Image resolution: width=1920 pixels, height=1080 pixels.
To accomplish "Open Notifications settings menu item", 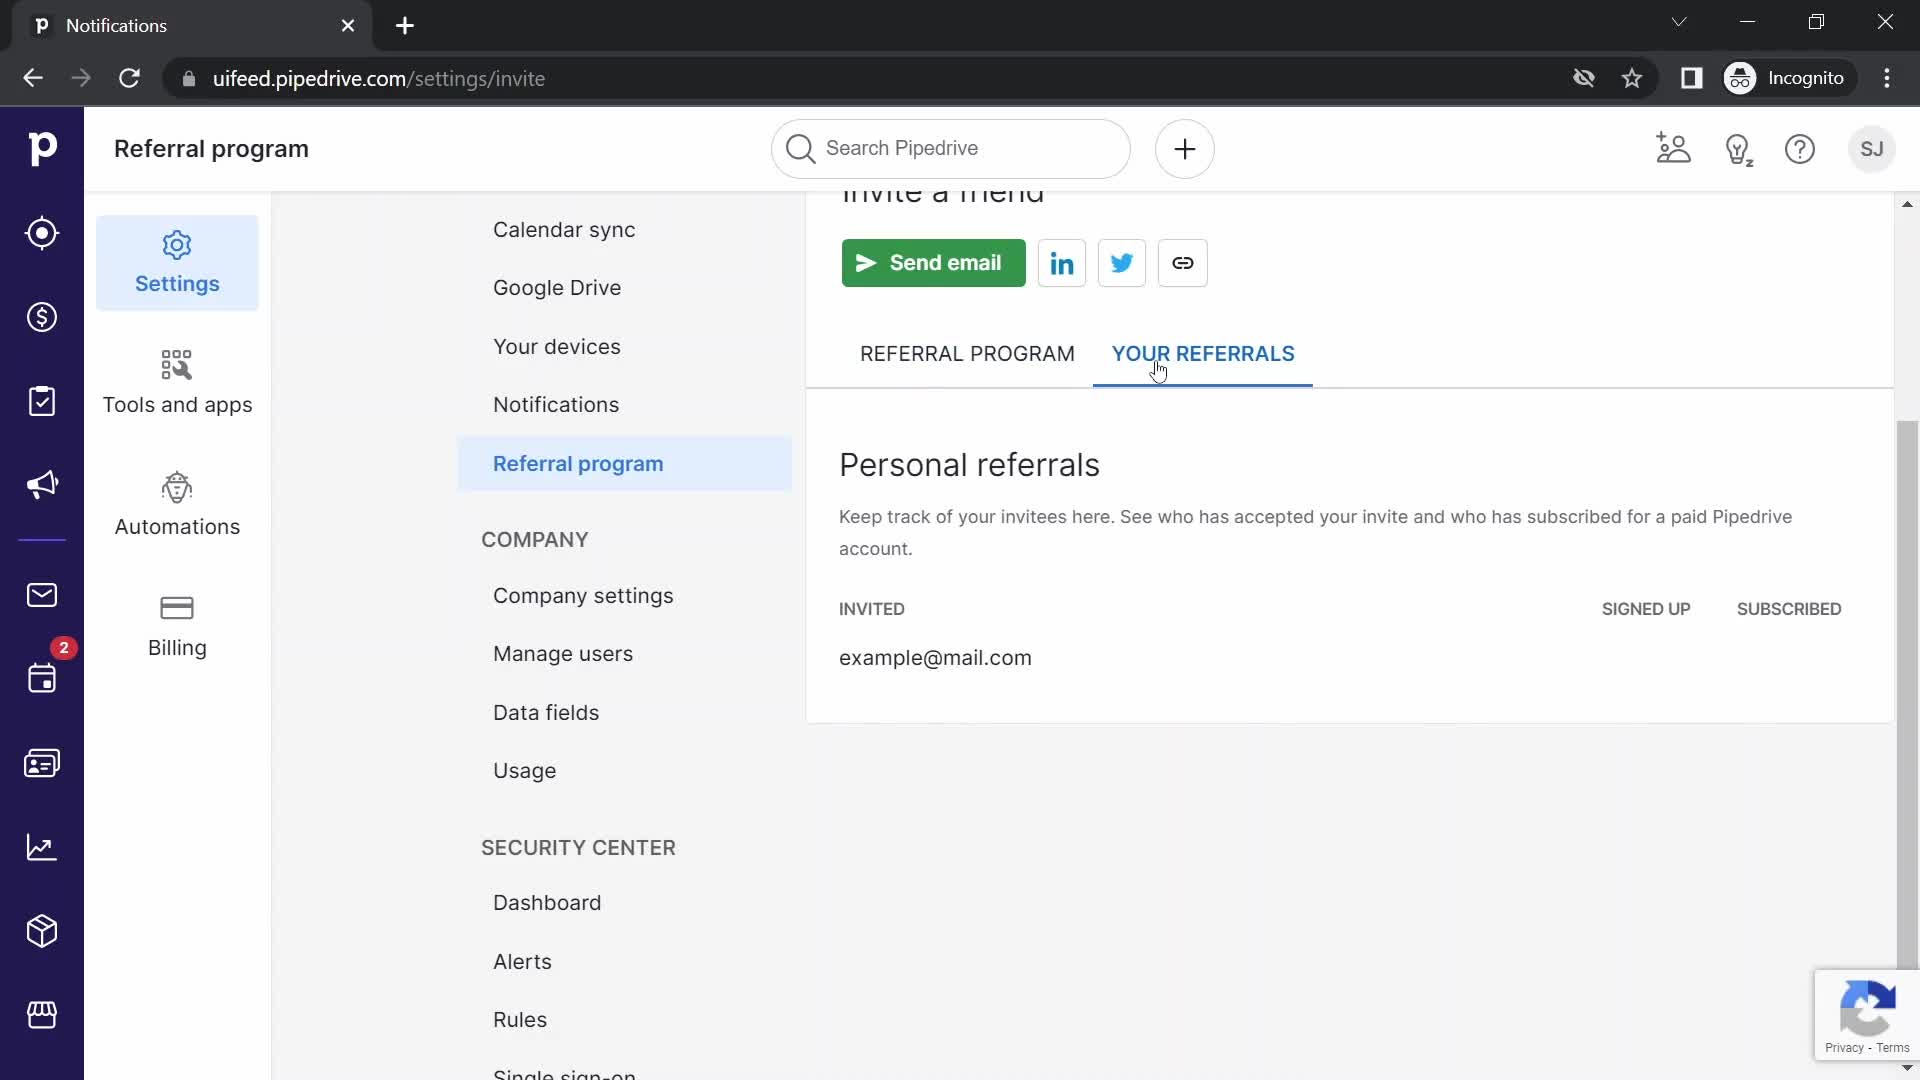I will [x=556, y=405].
